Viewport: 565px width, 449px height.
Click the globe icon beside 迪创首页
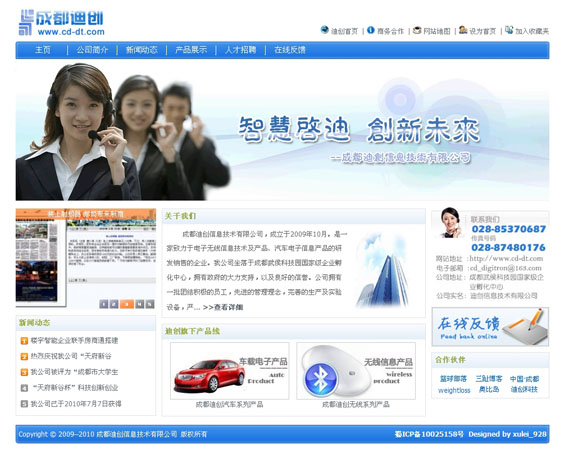click(324, 30)
